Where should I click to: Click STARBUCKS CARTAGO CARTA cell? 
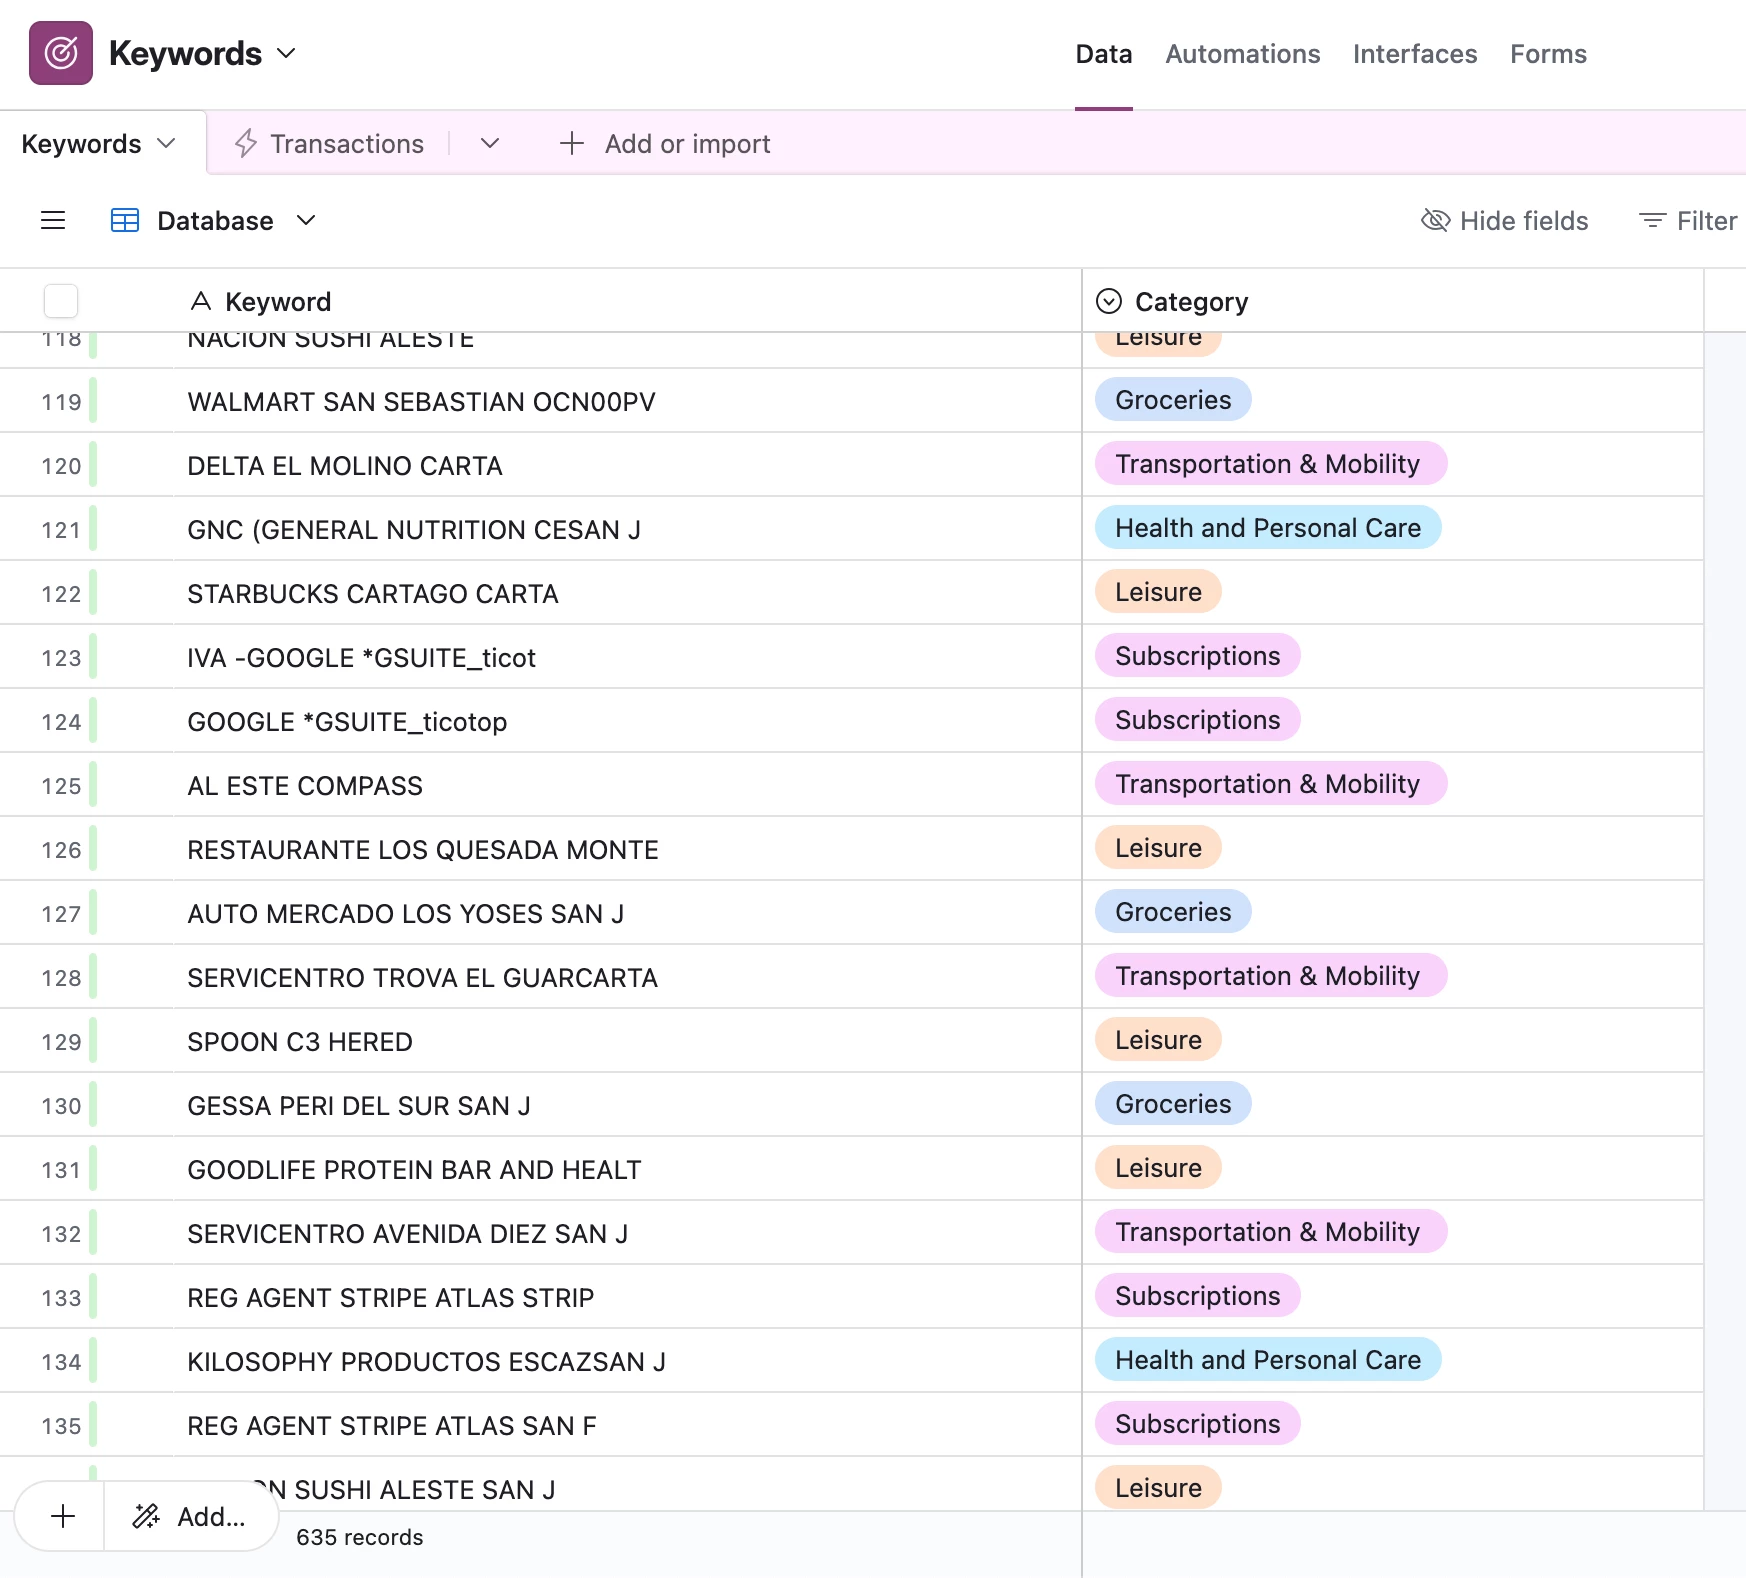coord(627,593)
